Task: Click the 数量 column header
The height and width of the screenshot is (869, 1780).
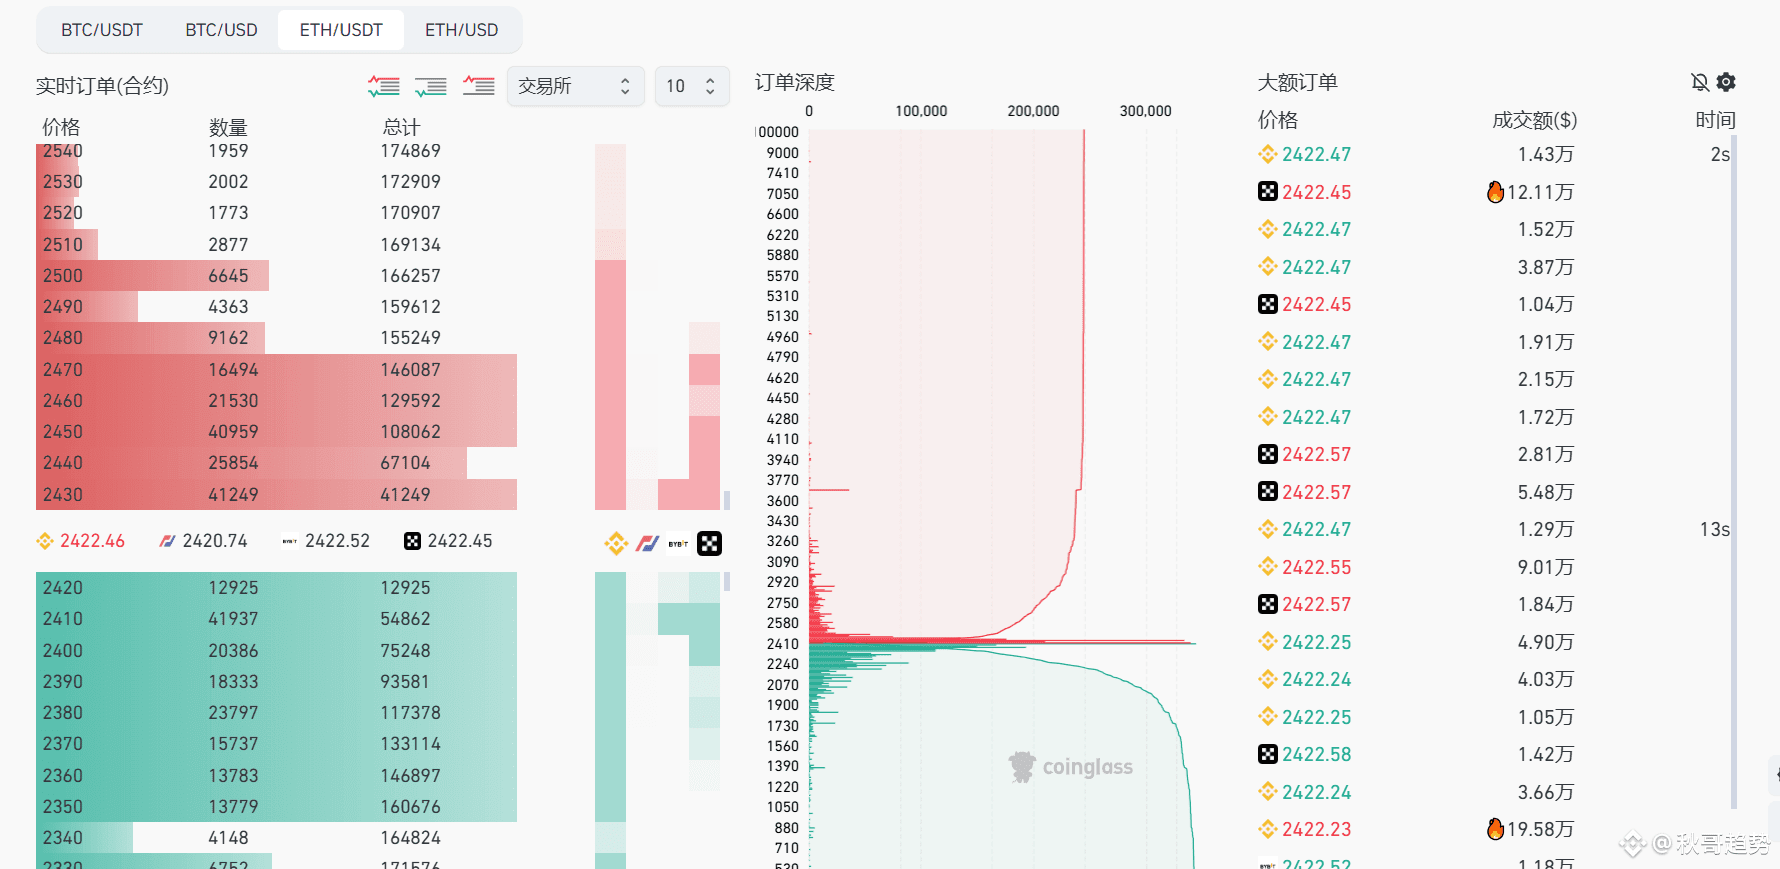Action: [x=228, y=127]
